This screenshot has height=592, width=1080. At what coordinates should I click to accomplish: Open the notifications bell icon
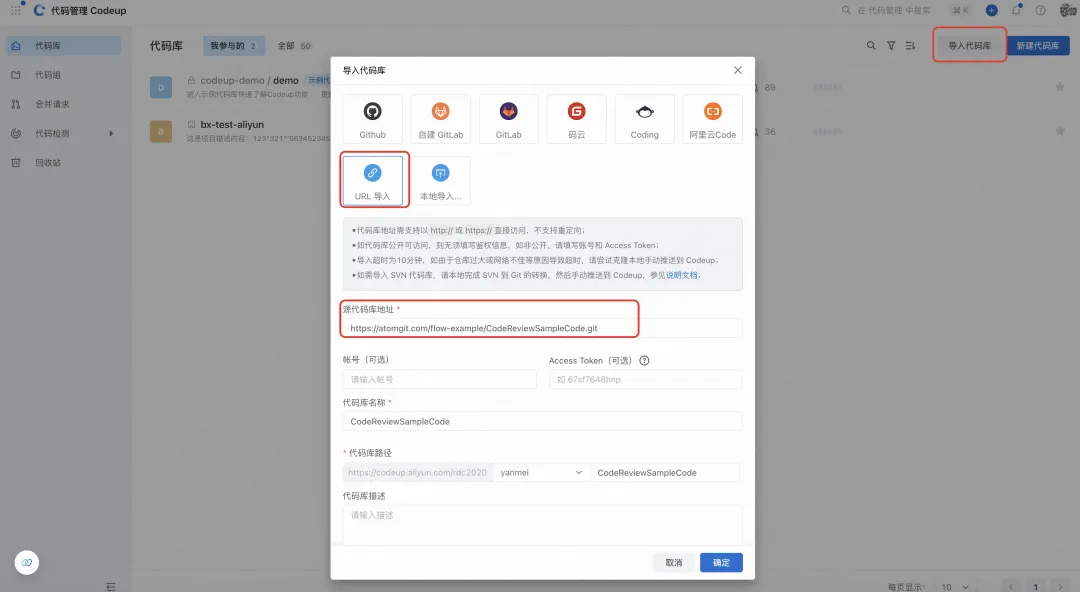1017,10
